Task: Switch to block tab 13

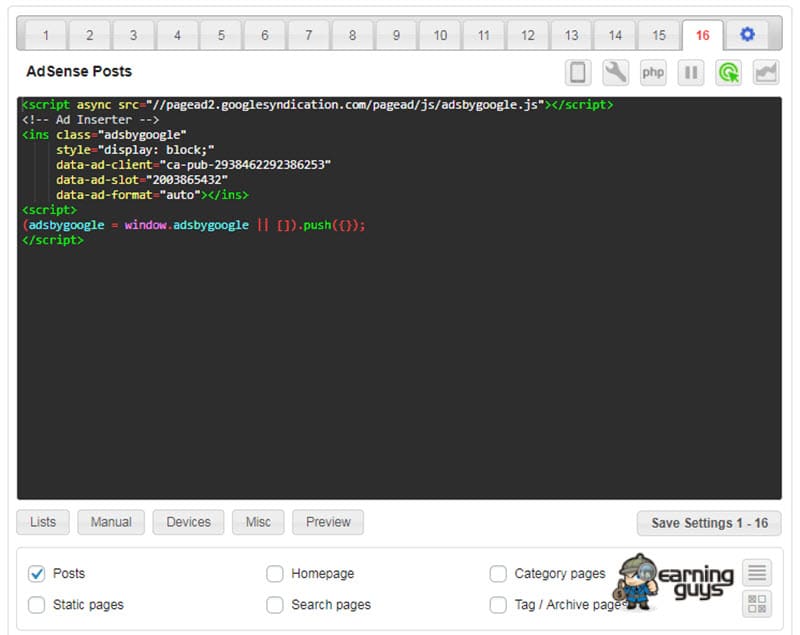Action: click(x=571, y=35)
